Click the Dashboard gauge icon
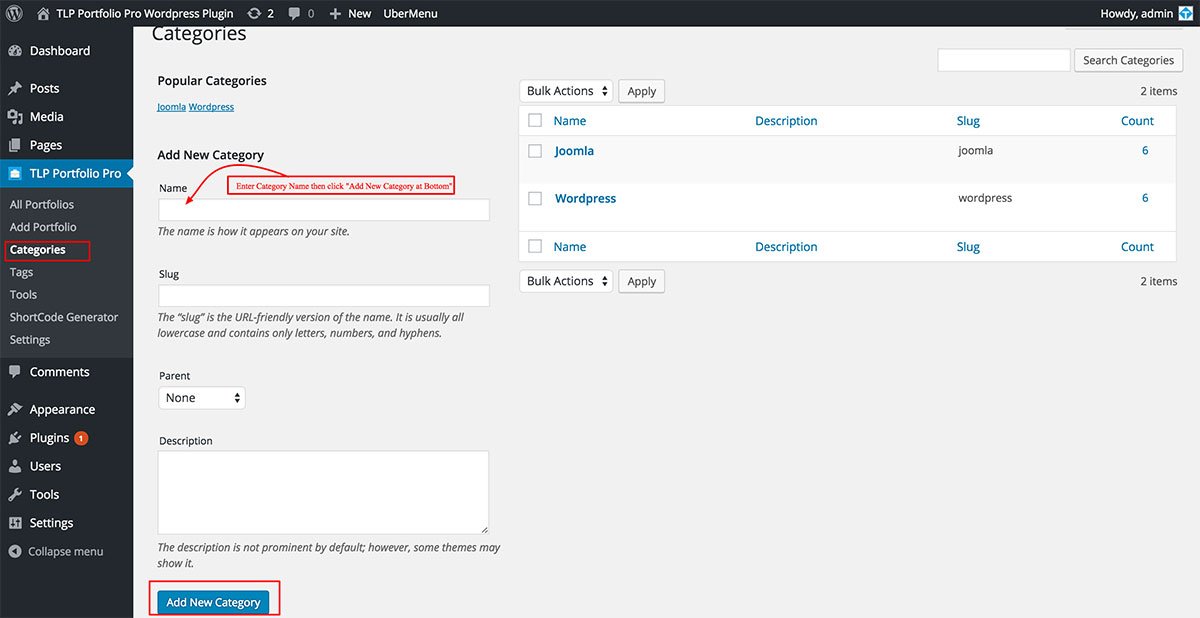Image resolution: width=1200 pixels, height=618 pixels. [15, 51]
